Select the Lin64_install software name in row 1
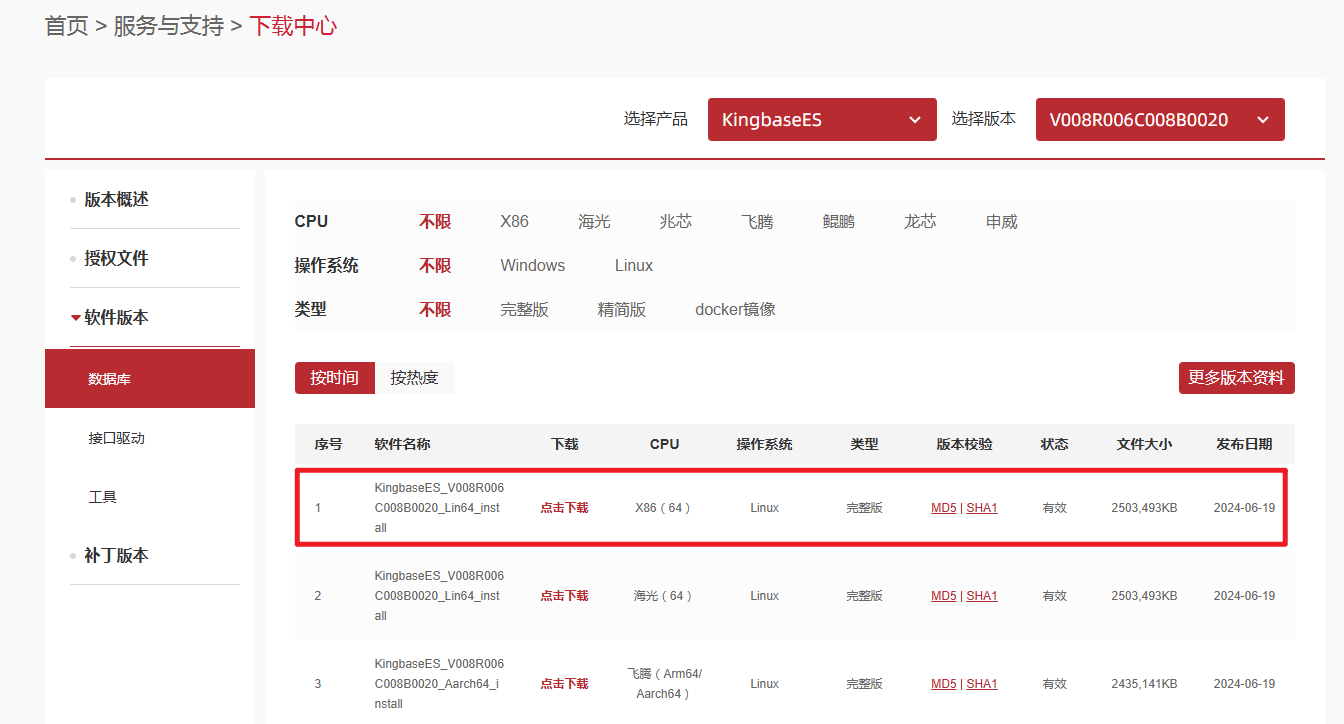Image resolution: width=1344 pixels, height=724 pixels. (x=440, y=508)
